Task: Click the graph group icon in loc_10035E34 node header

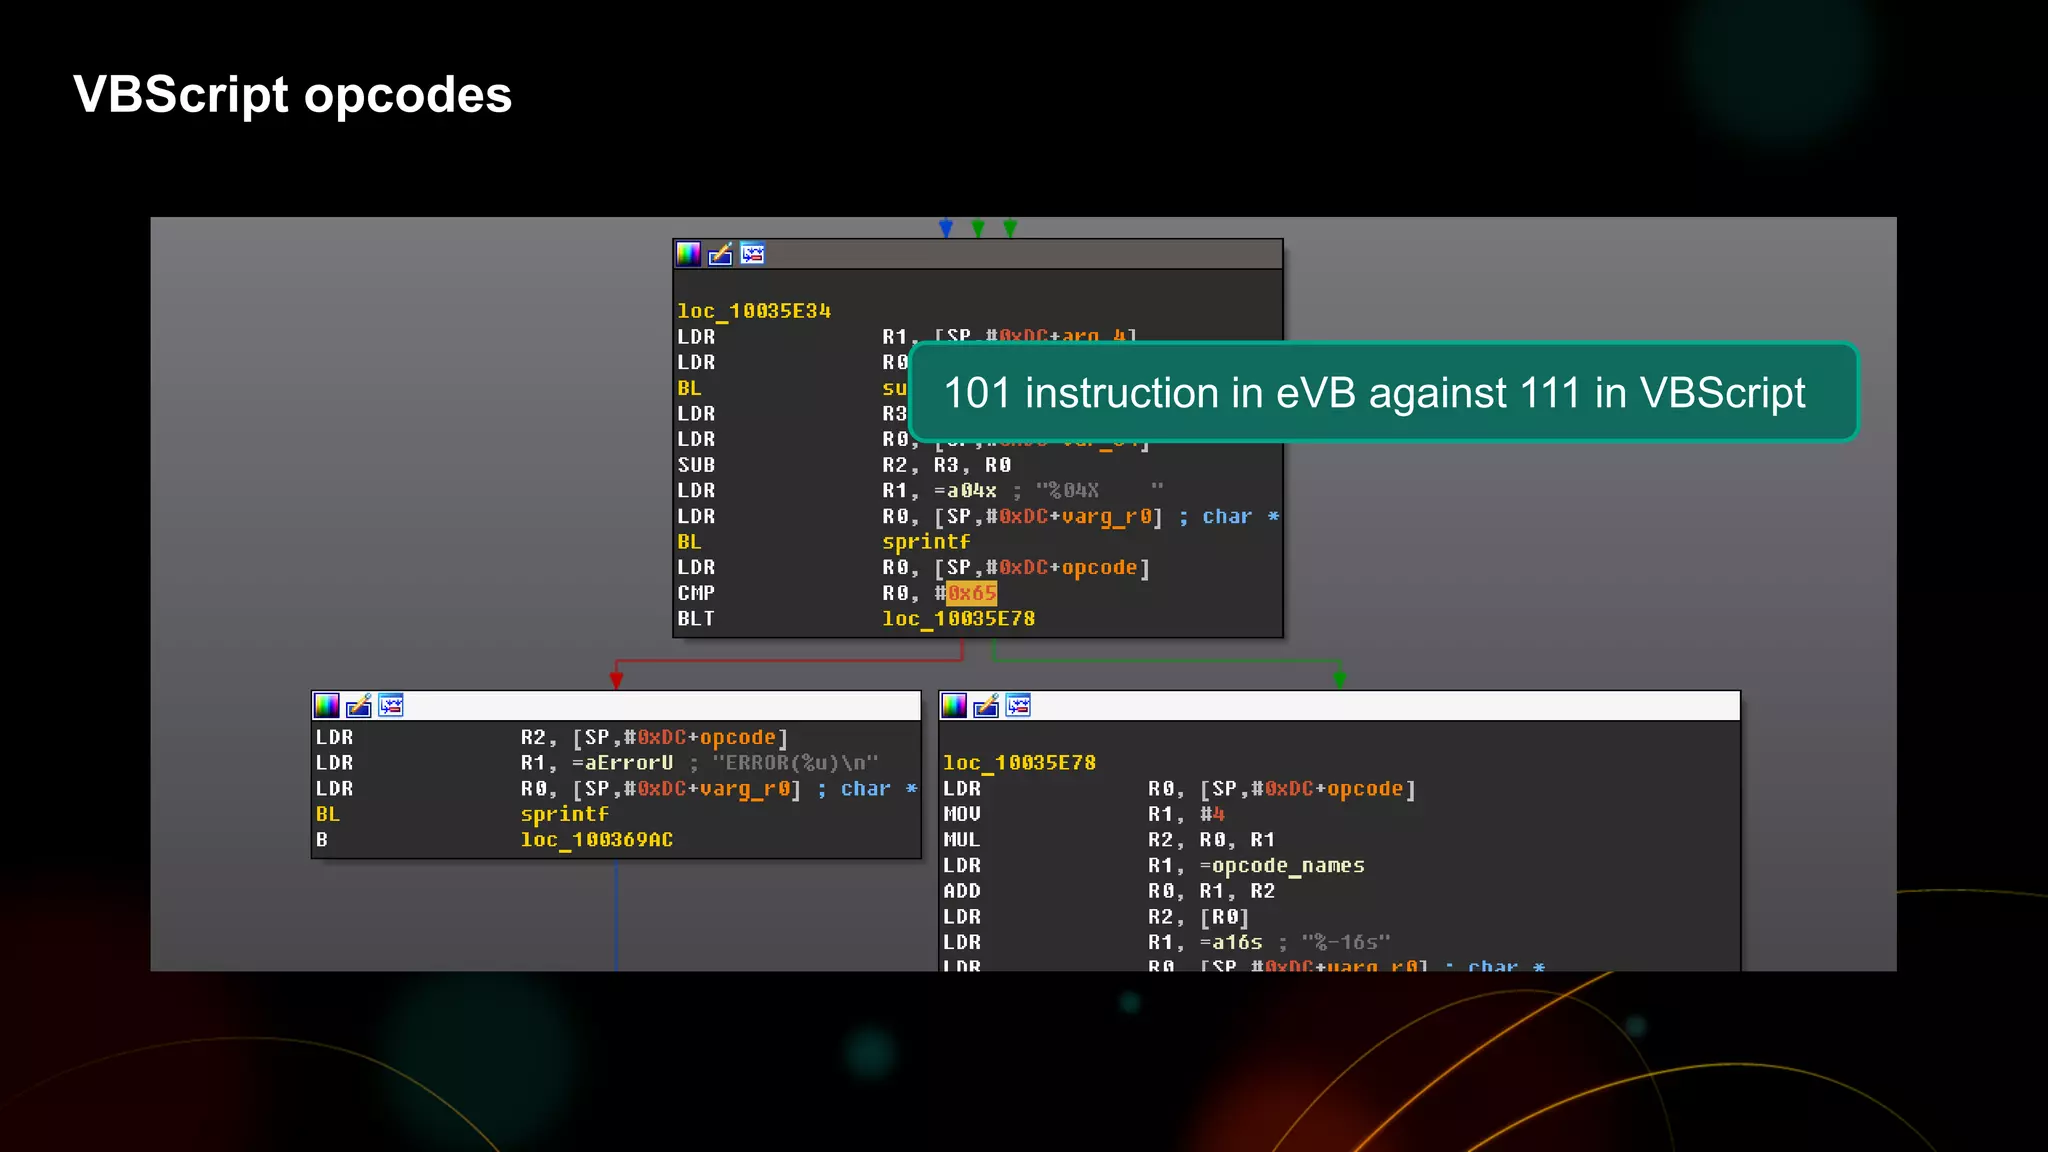Action: pyautogui.click(x=752, y=254)
